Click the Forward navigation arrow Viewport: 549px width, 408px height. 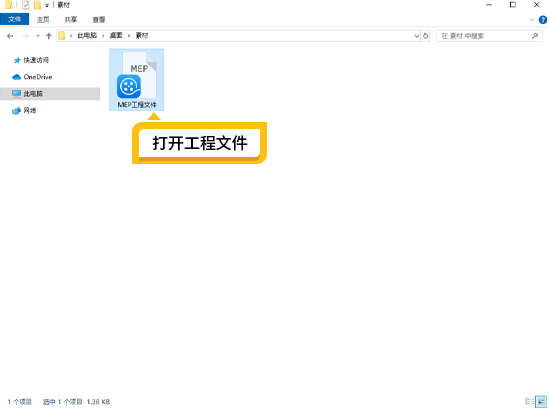point(26,36)
